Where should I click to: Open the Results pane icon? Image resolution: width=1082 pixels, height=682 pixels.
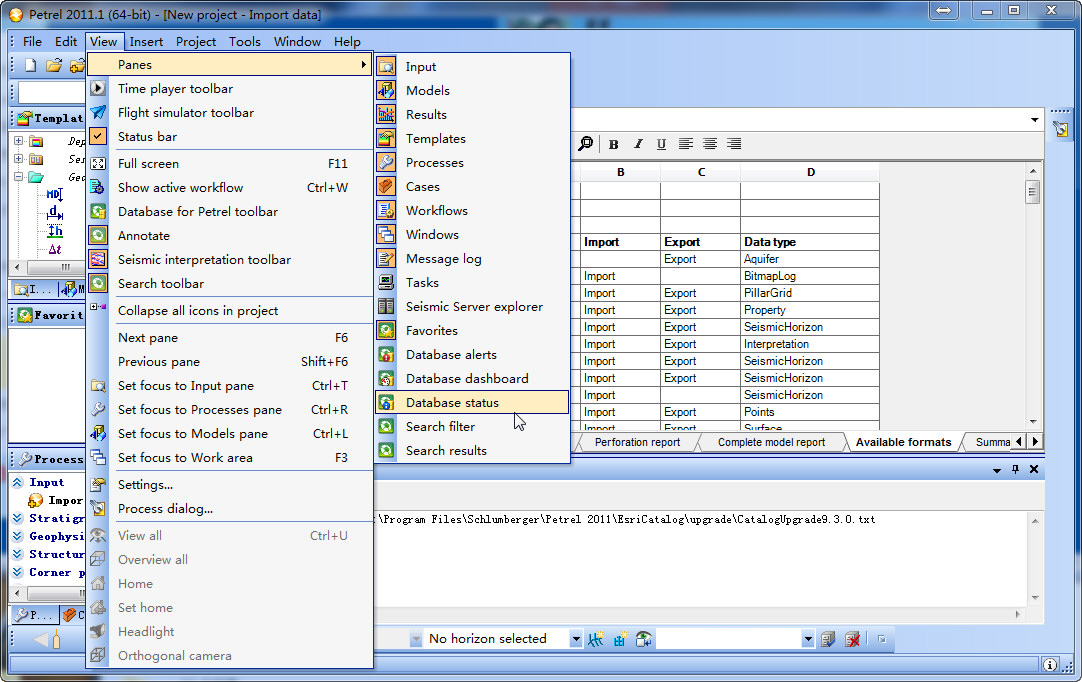tap(386, 115)
